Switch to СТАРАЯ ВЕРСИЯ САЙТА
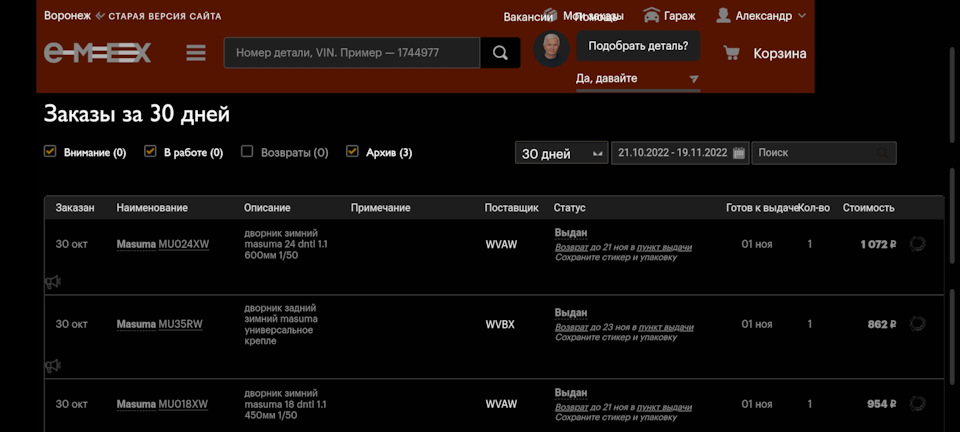 pos(165,16)
